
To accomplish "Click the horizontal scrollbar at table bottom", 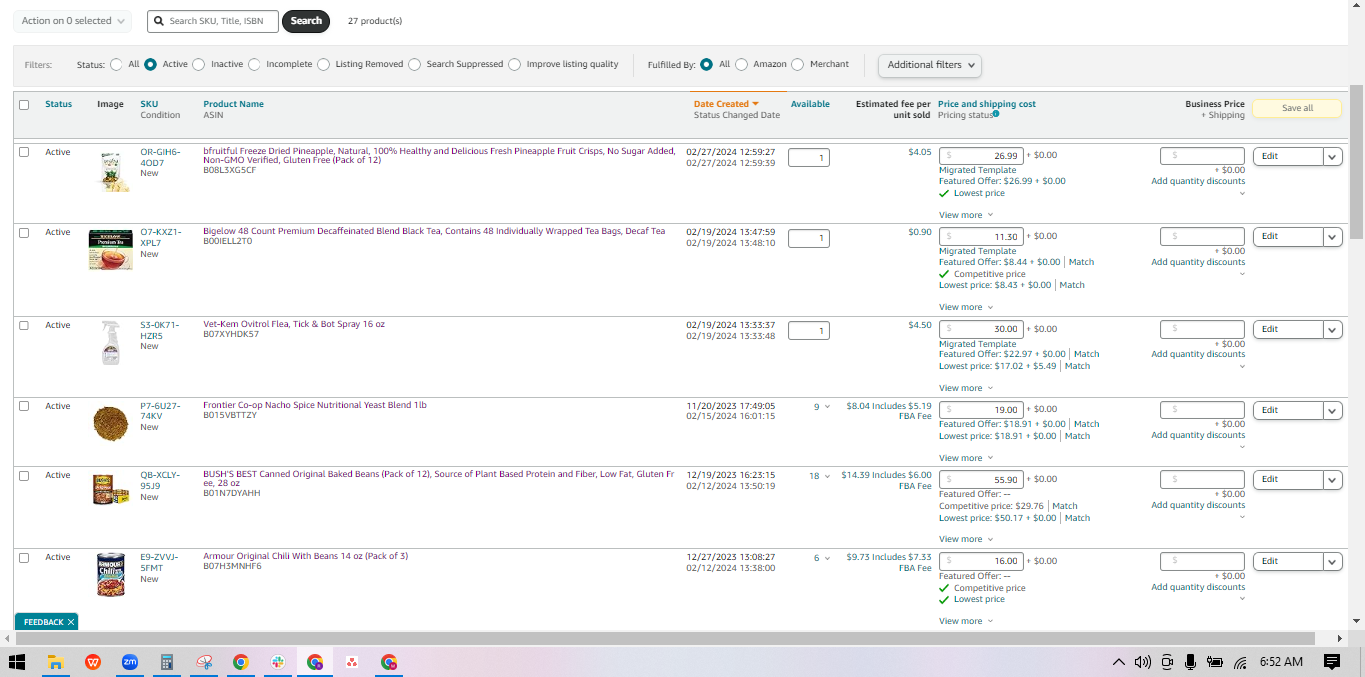I will coord(664,638).
